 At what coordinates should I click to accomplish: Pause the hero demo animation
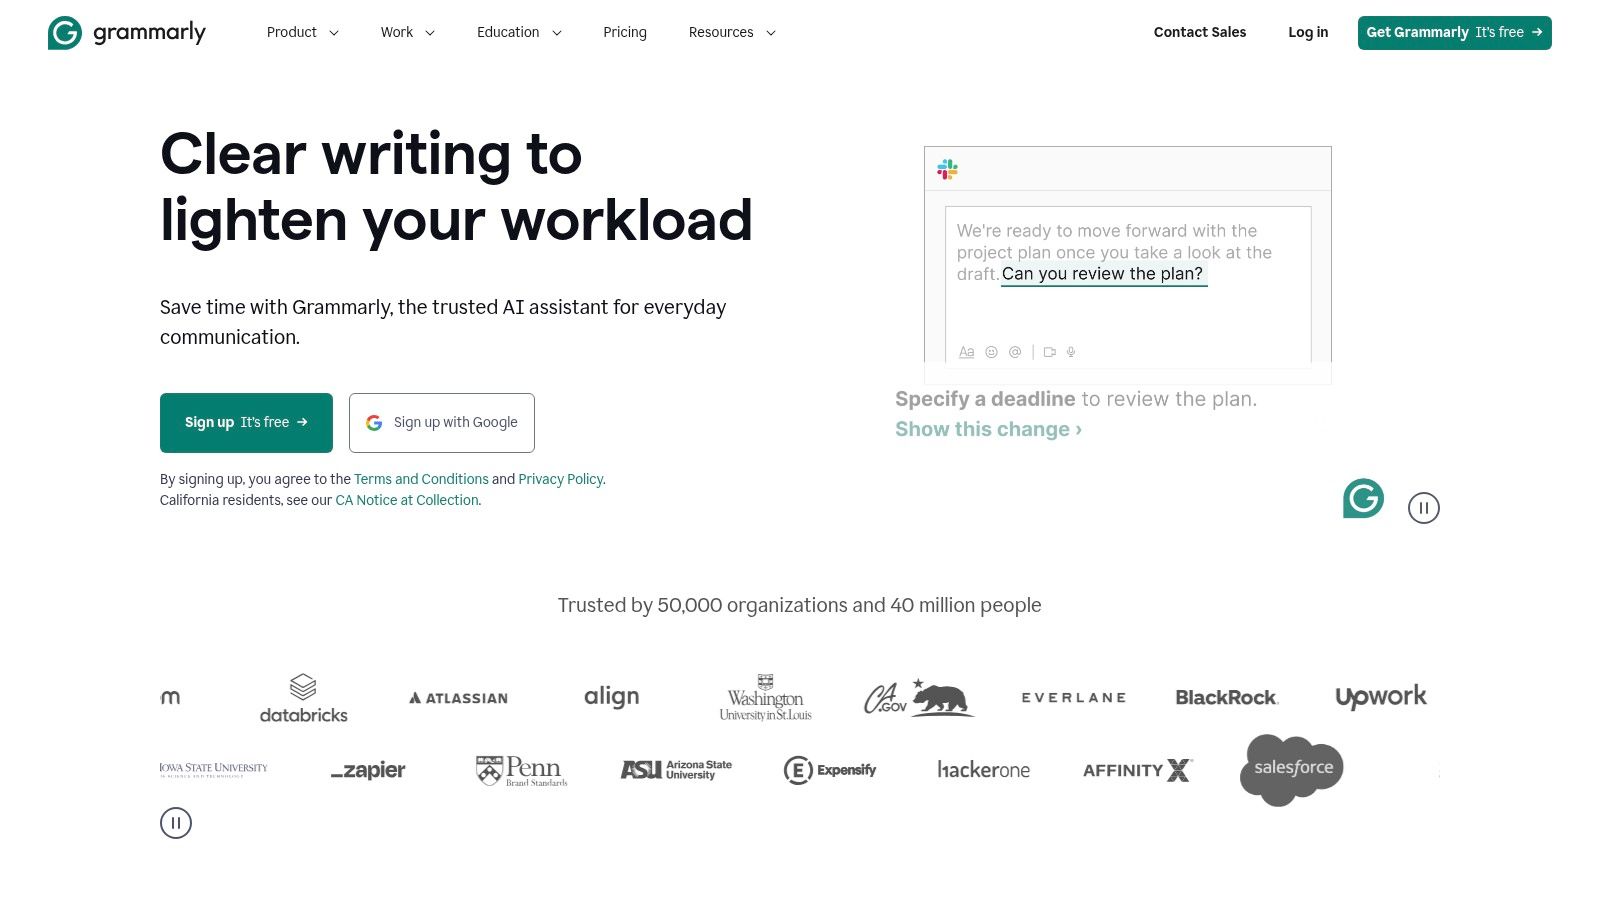pyautogui.click(x=1424, y=508)
